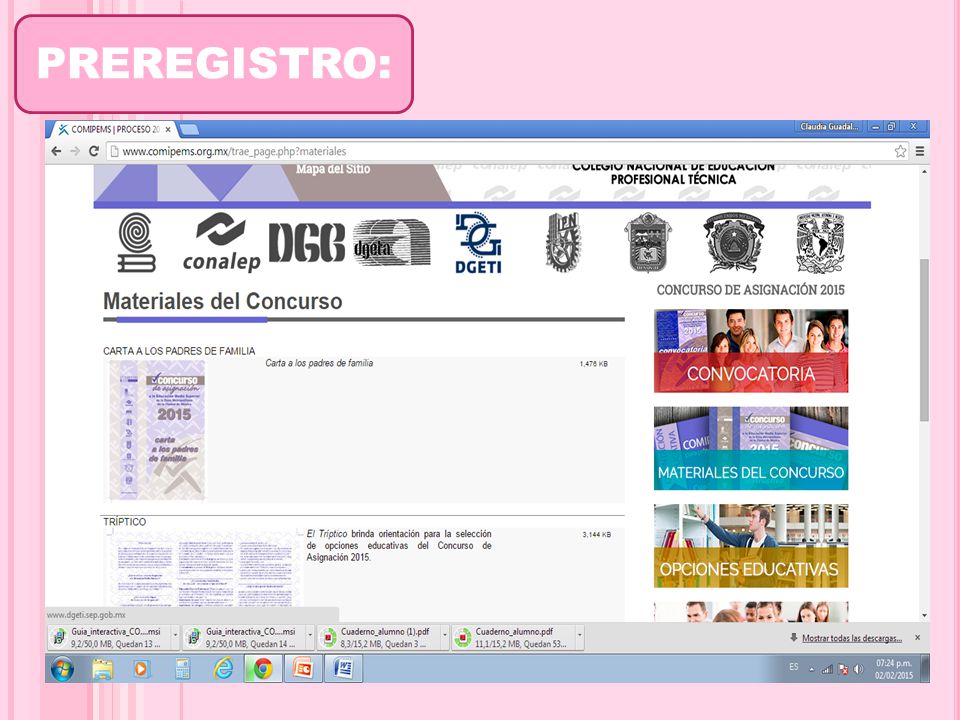This screenshot has height=720, width=960.
Task: Select the COMIPEMS | PROCESO browser tab
Action: pyautogui.click(x=113, y=130)
